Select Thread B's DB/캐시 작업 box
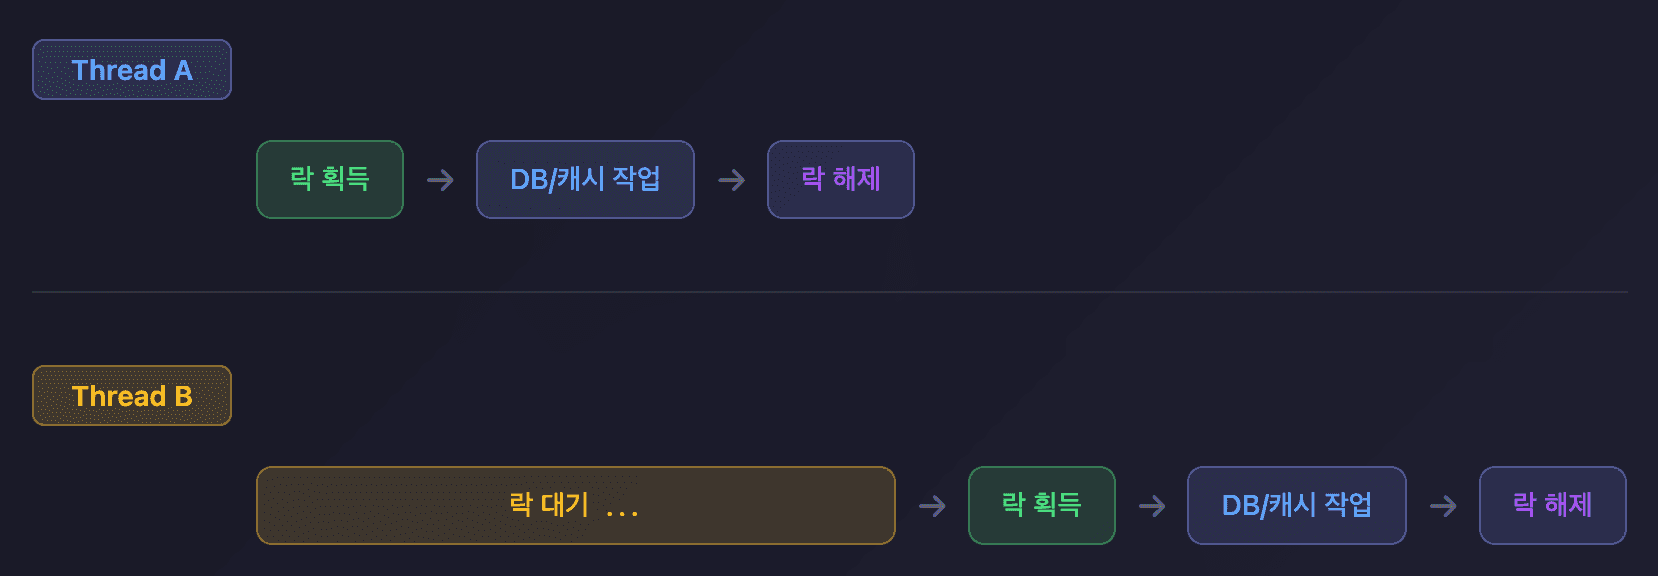 1296,505
